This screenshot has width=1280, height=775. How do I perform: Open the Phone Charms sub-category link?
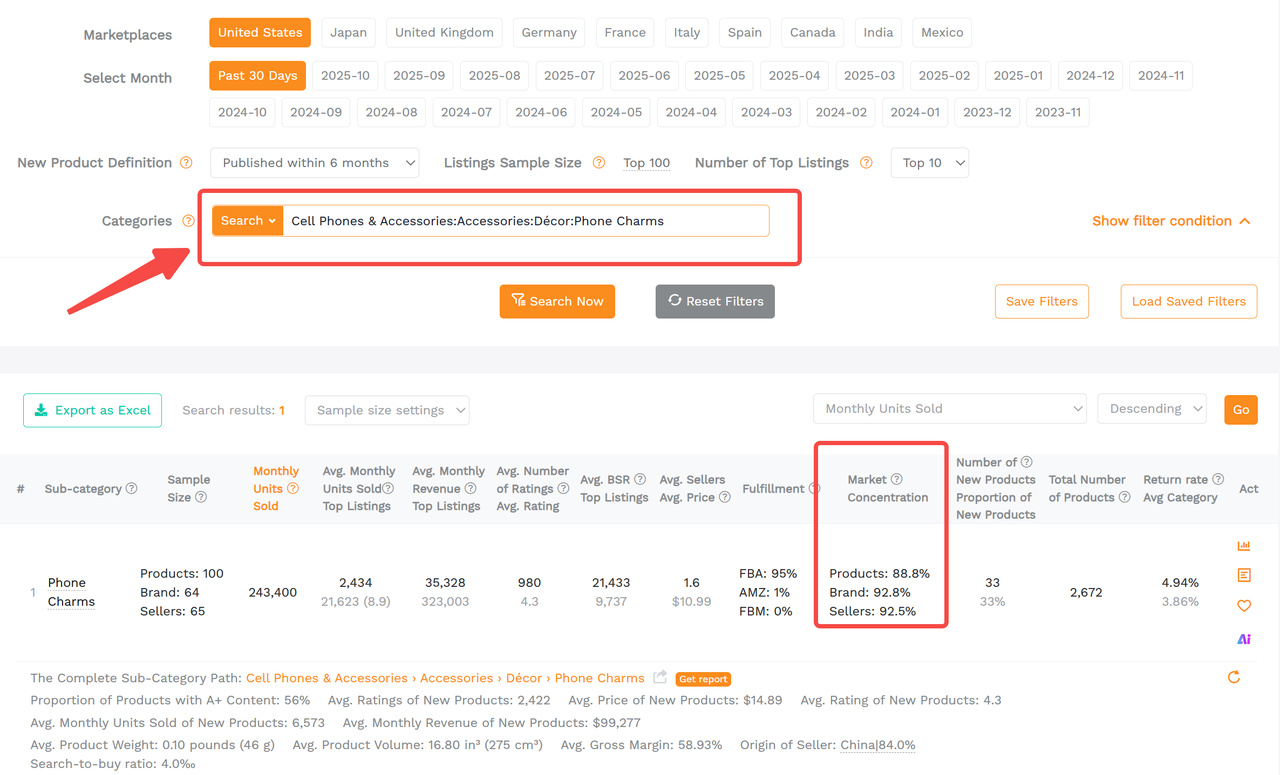70,592
